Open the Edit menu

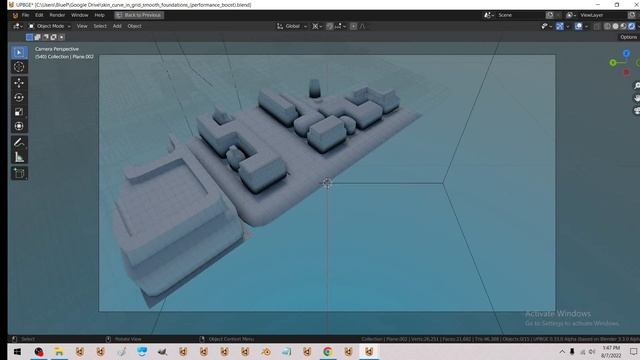tap(39, 15)
